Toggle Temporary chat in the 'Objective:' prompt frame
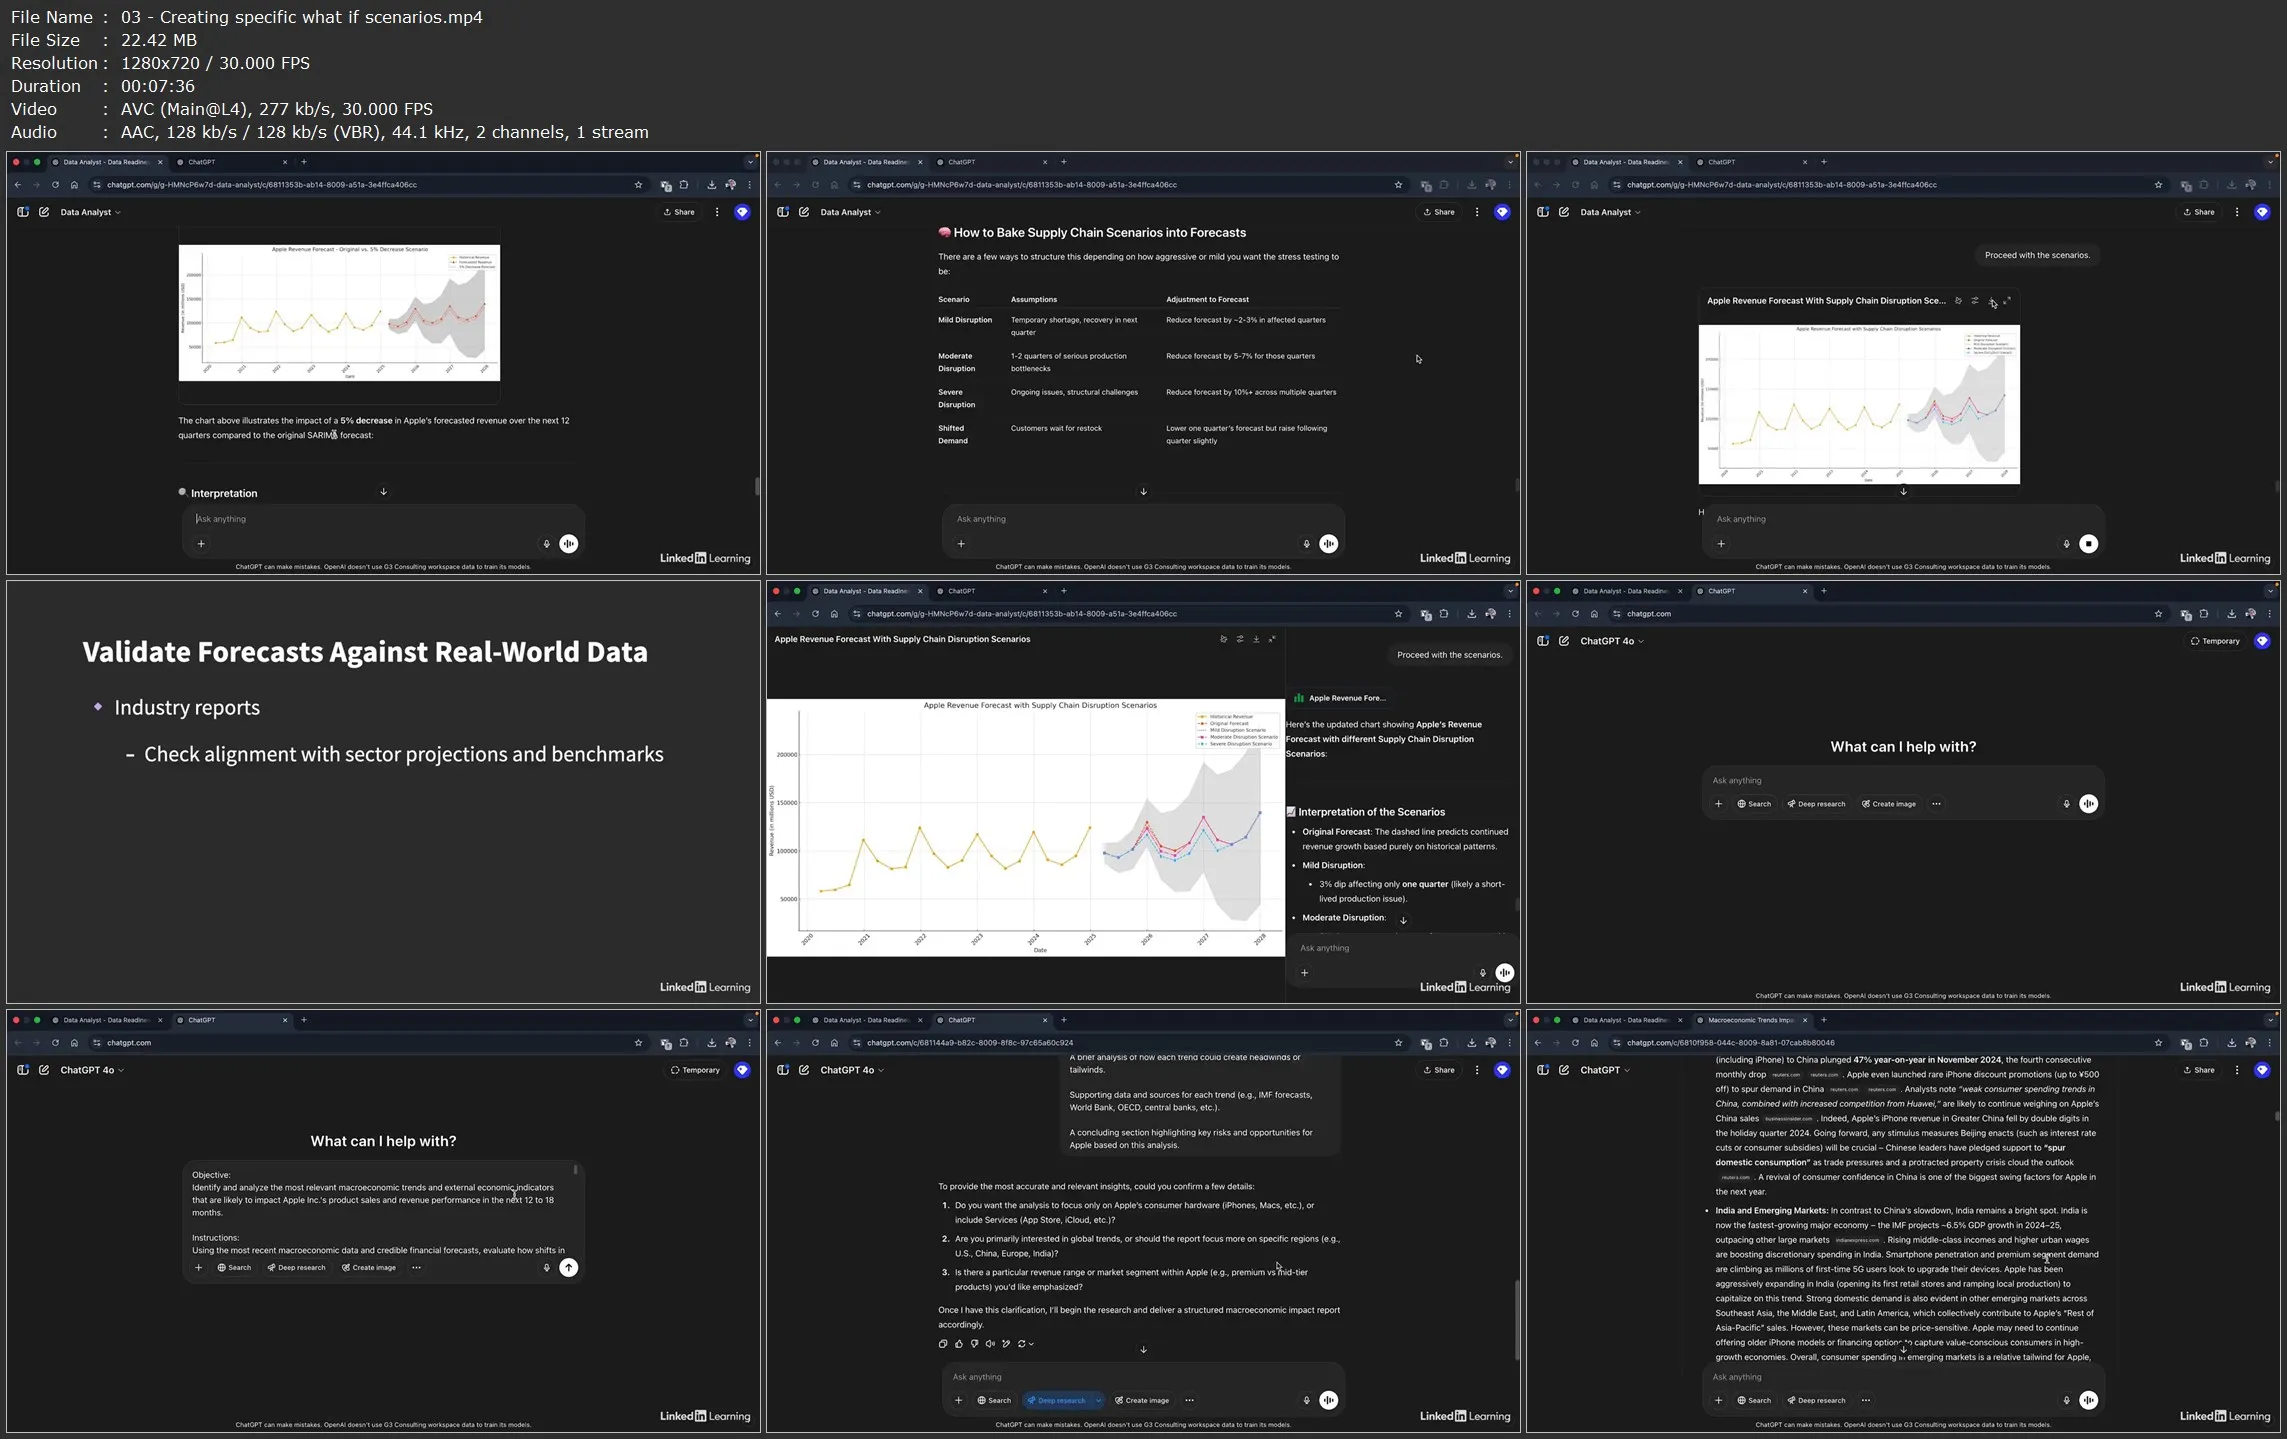Image resolution: width=2287 pixels, height=1439 pixels. click(x=695, y=1070)
